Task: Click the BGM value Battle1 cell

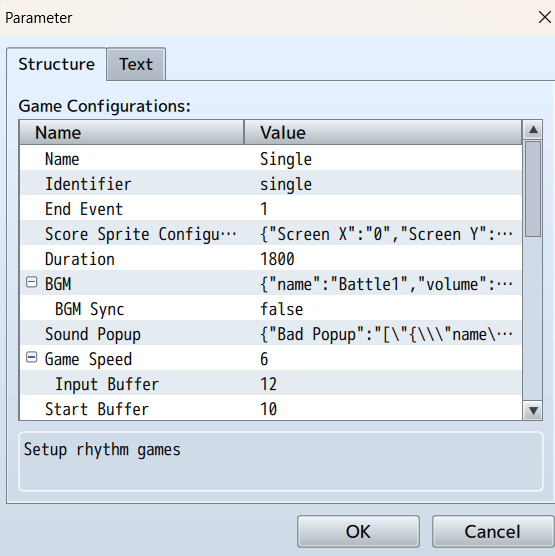Action: click(387, 284)
